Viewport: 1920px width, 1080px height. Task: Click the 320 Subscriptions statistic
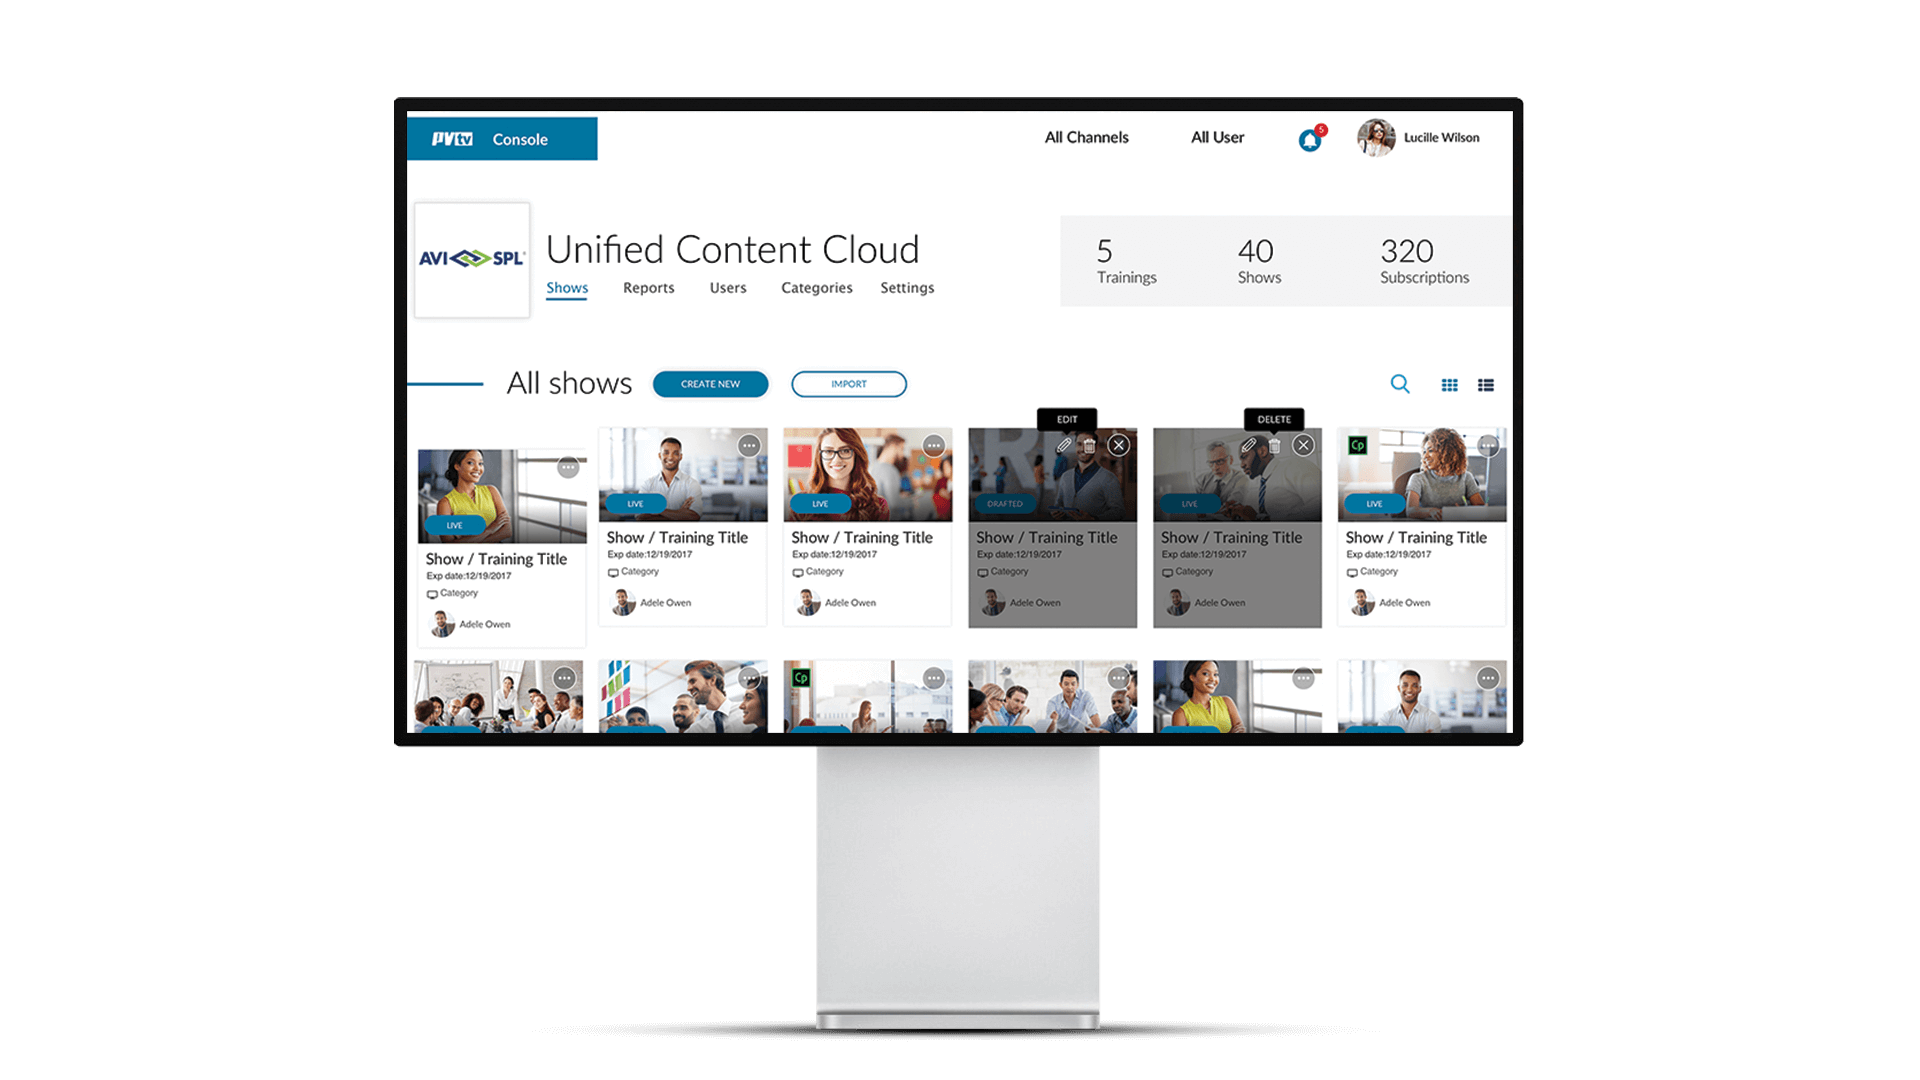tap(1424, 261)
